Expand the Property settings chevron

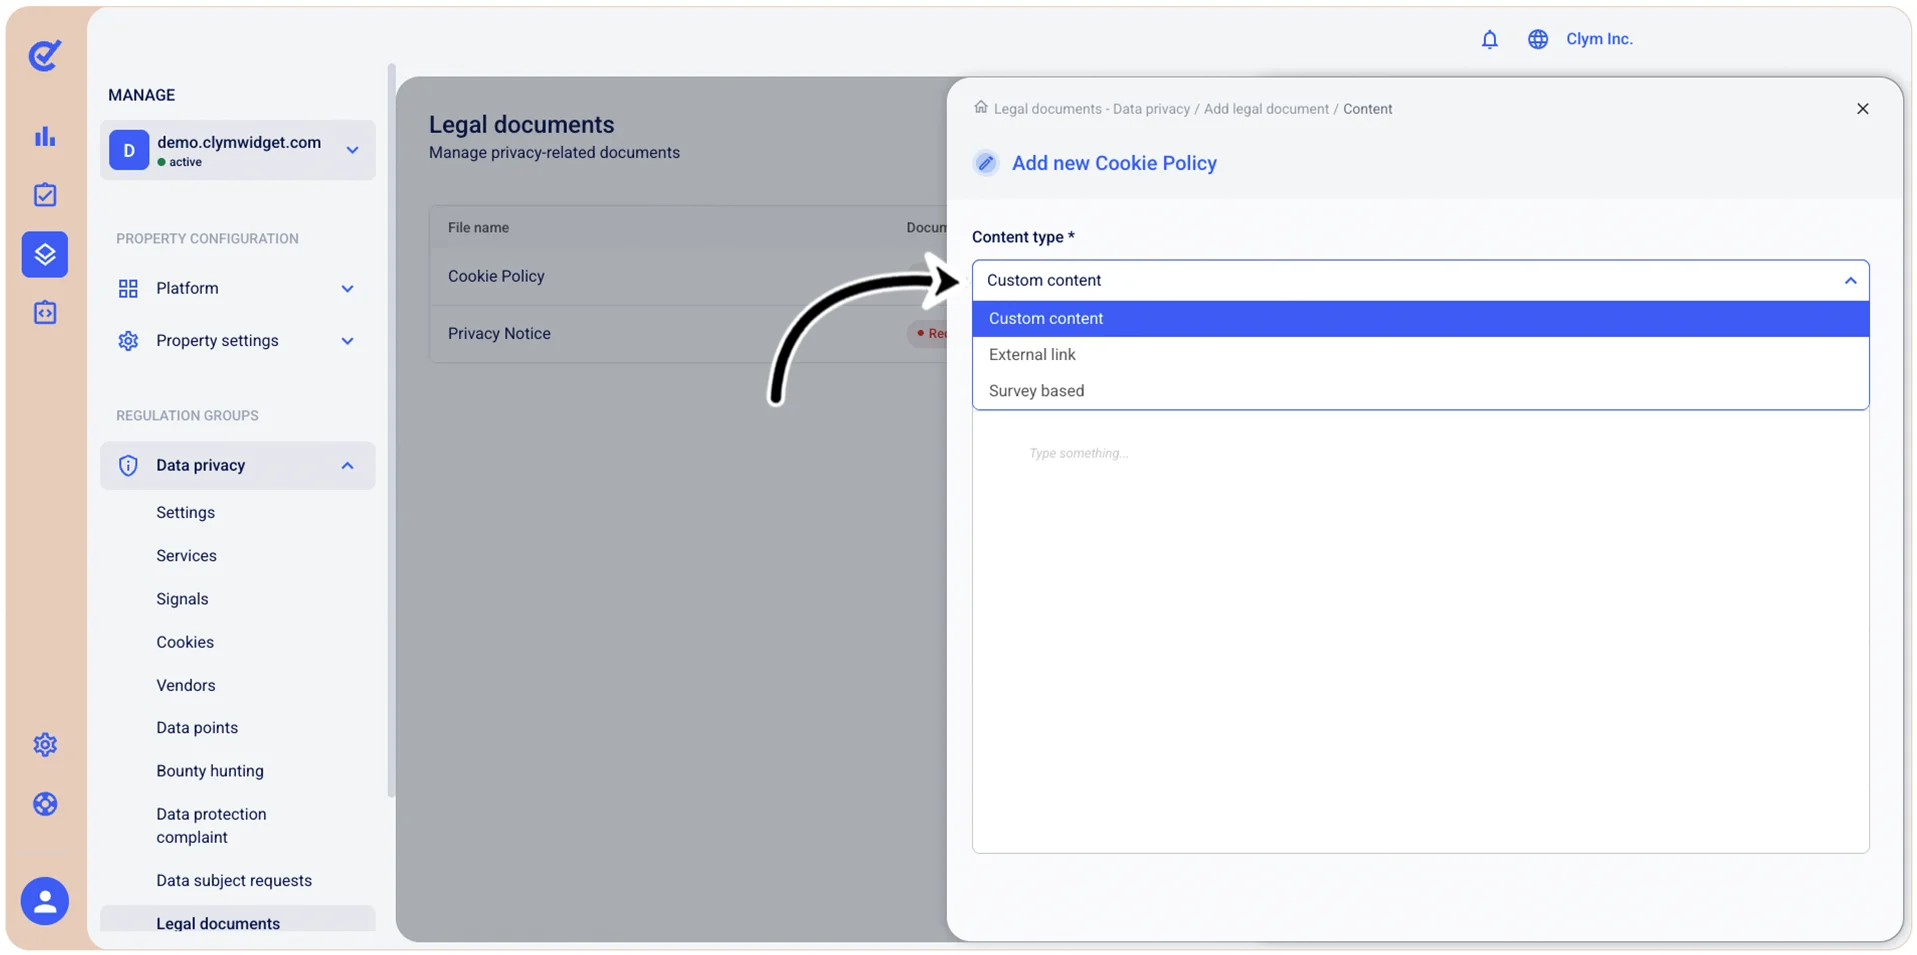(x=348, y=341)
